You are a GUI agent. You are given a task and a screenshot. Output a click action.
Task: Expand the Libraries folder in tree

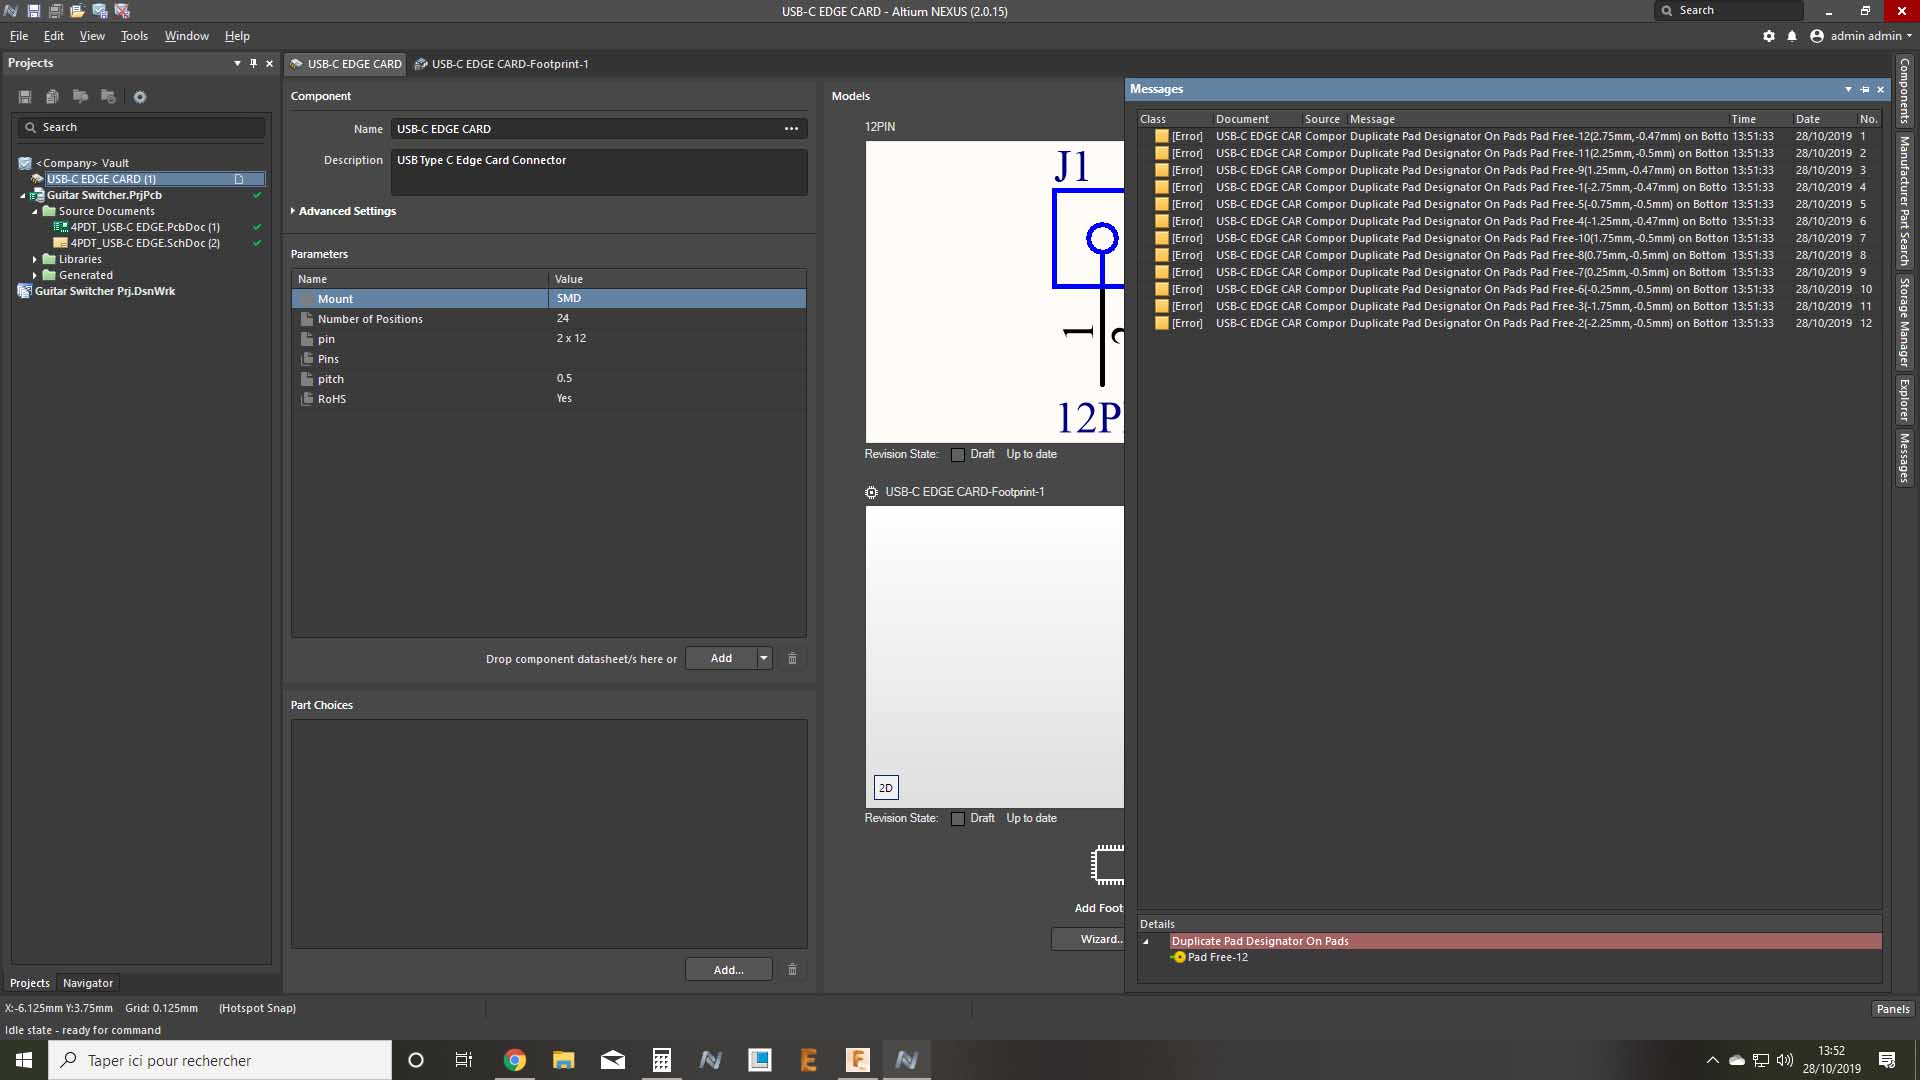click(x=35, y=259)
